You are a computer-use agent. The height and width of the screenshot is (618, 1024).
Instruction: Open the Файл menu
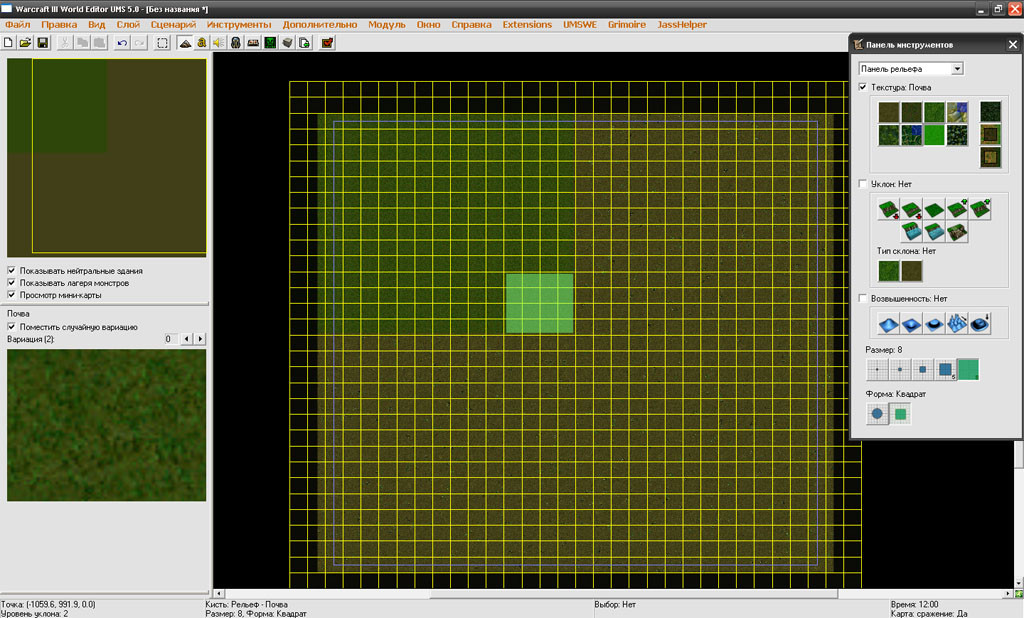pos(18,25)
